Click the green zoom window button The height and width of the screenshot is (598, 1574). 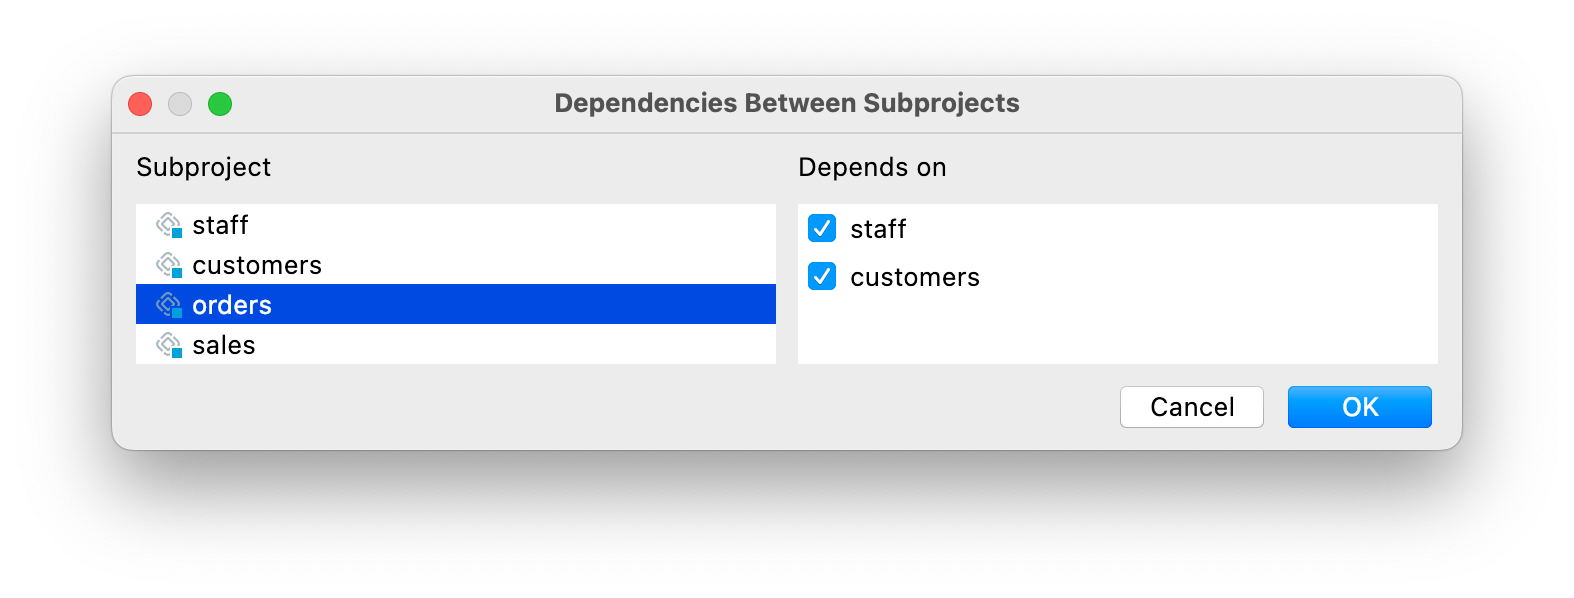coord(220,104)
